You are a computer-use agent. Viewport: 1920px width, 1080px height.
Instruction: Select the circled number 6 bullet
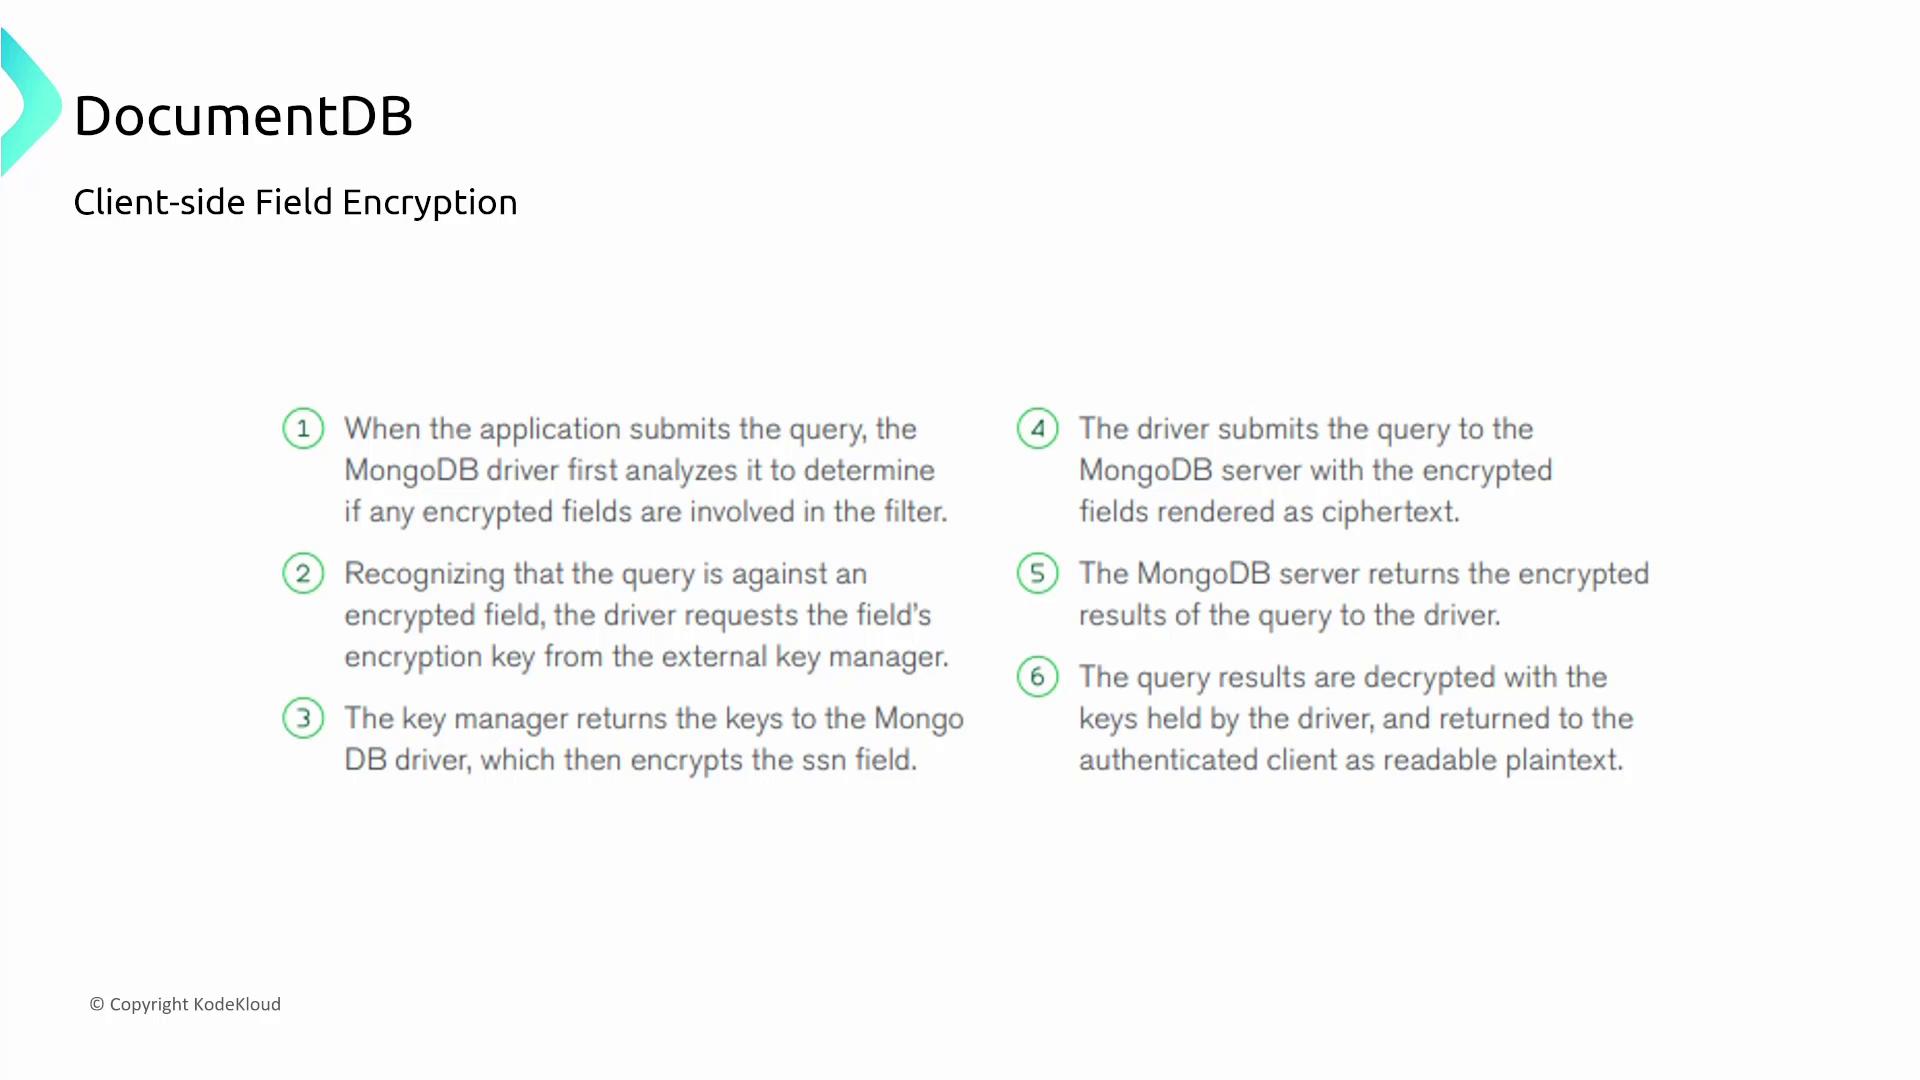pos(1037,677)
